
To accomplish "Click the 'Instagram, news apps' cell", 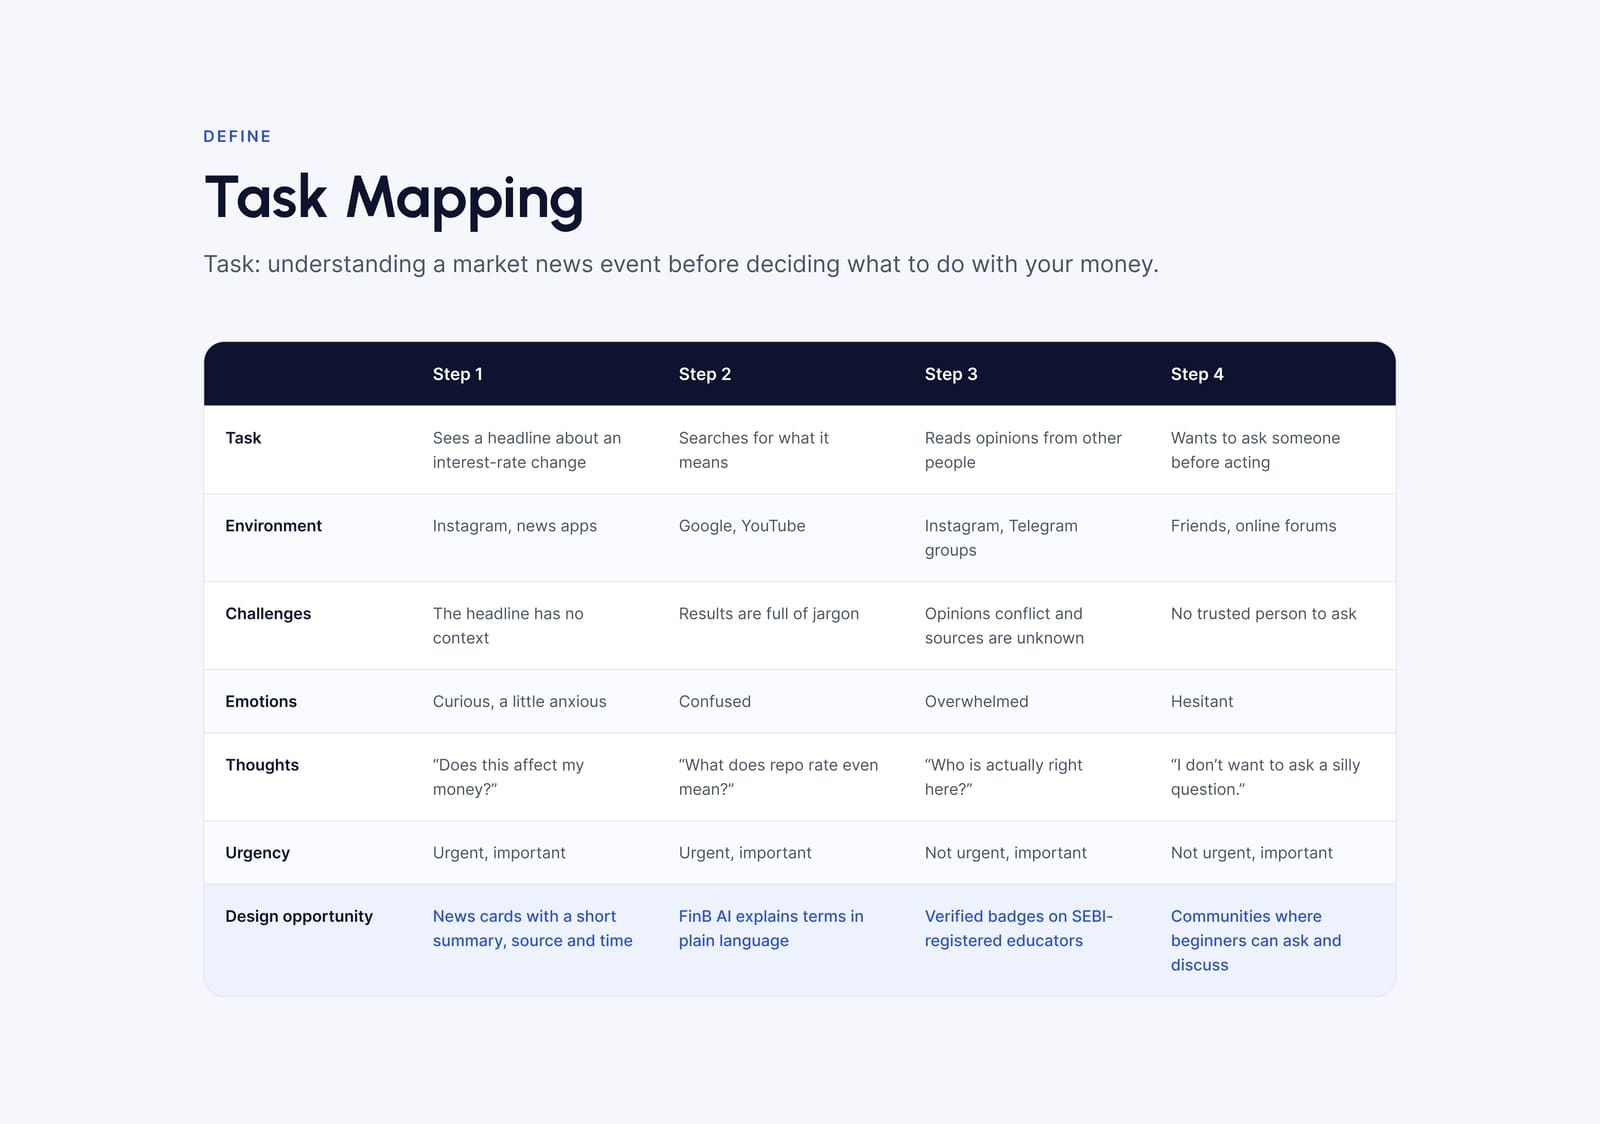I will tap(515, 526).
